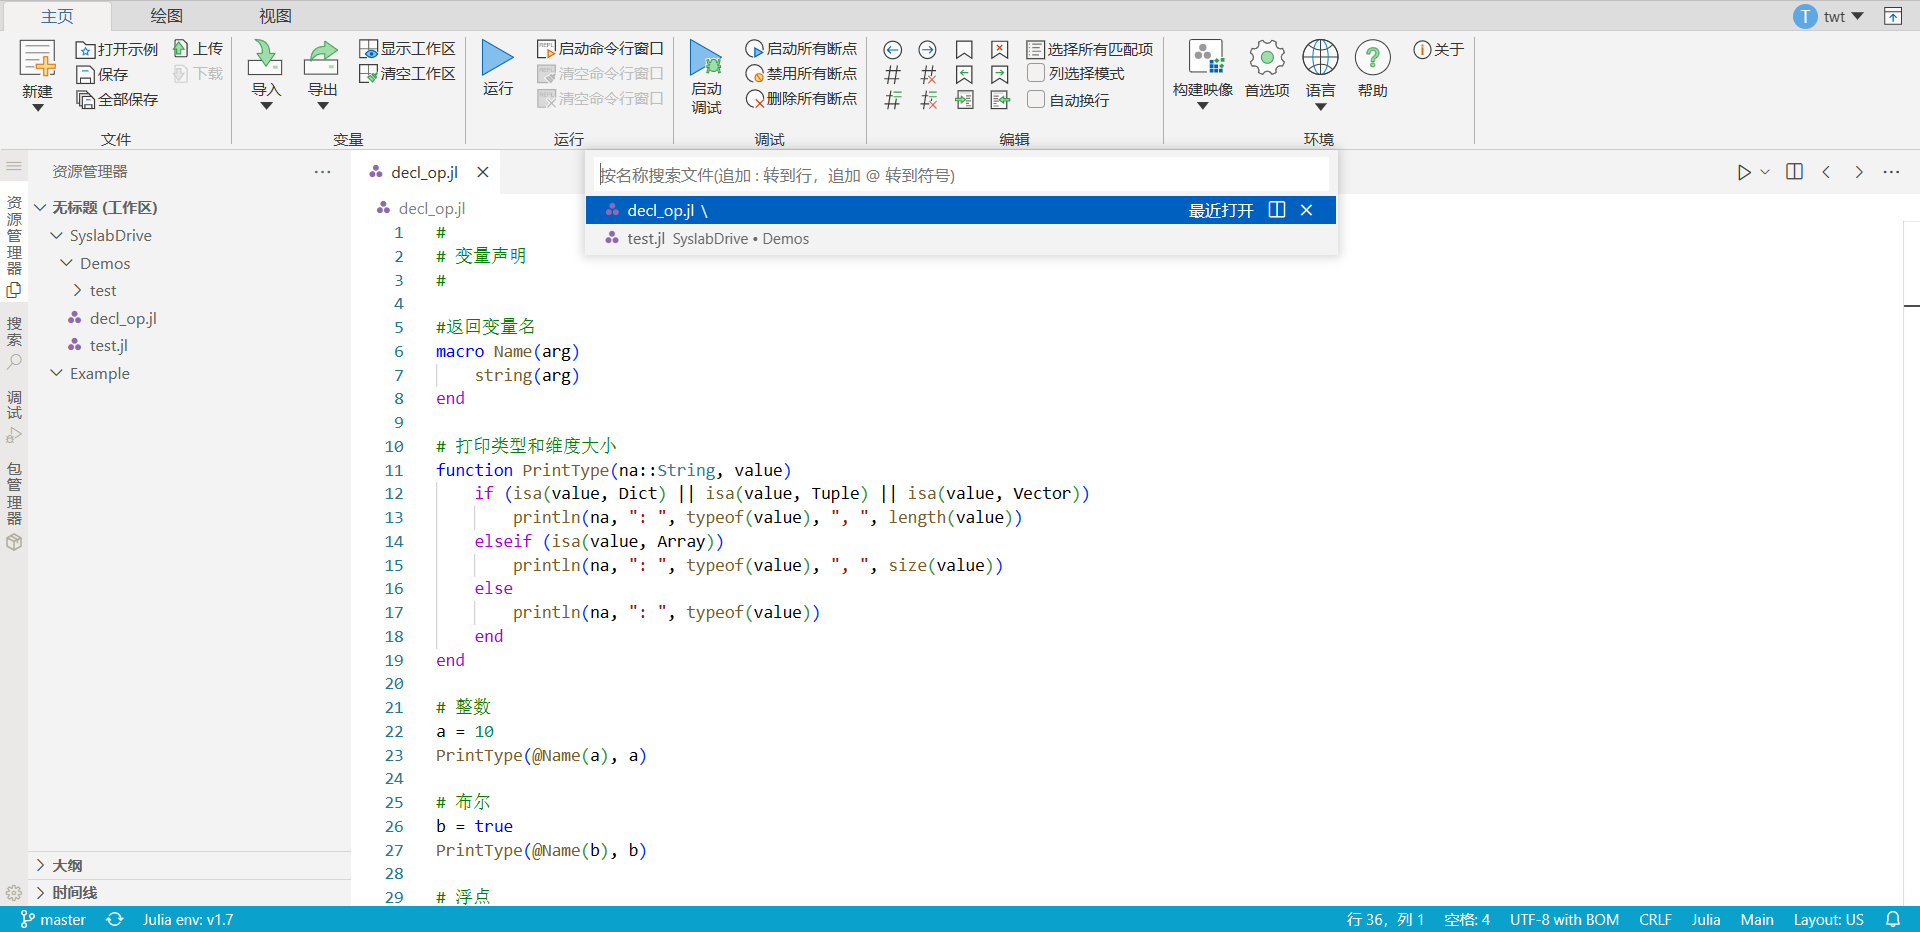This screenshot has height=932, width=1920.
Task: Open the 包管理器 (Package manager) sidebar panel
Action: click(14, 505)
